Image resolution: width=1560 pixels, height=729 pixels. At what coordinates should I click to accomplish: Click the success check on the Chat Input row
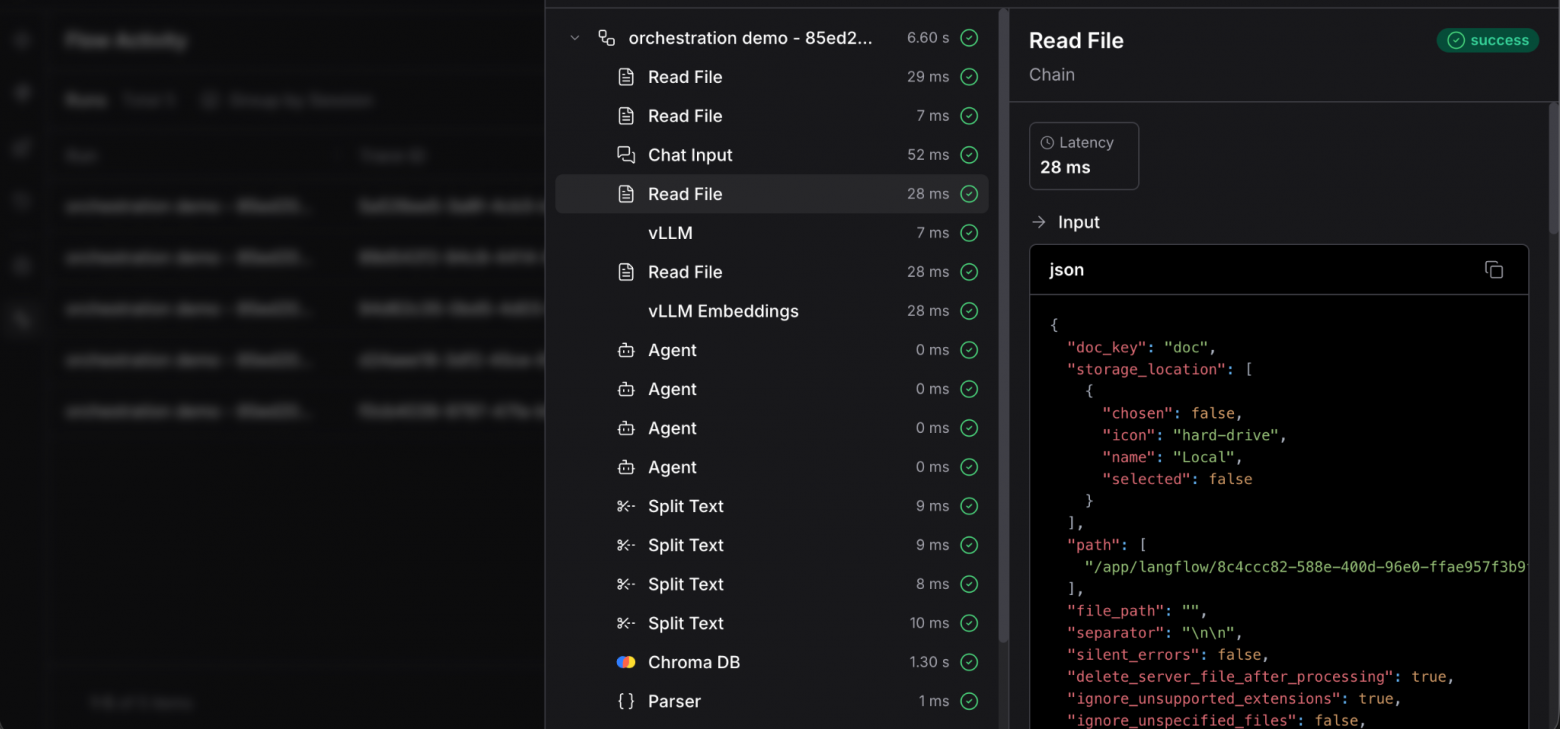969,155
